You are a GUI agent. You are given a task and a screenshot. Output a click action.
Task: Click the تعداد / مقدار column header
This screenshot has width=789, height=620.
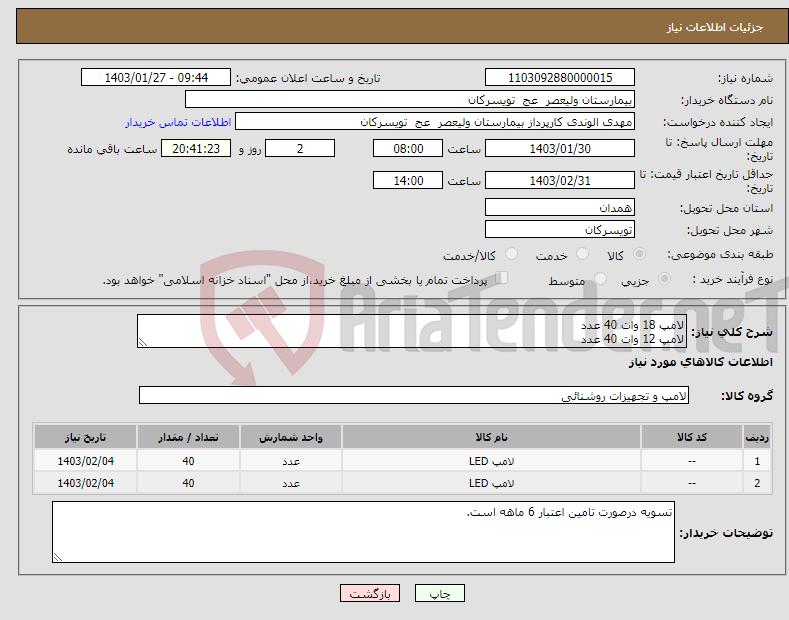click(x=188, y=437)
